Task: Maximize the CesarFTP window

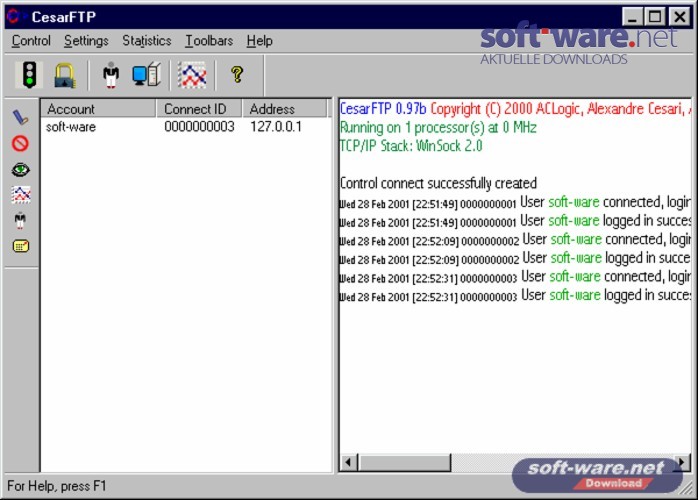Action: (654, 17)
